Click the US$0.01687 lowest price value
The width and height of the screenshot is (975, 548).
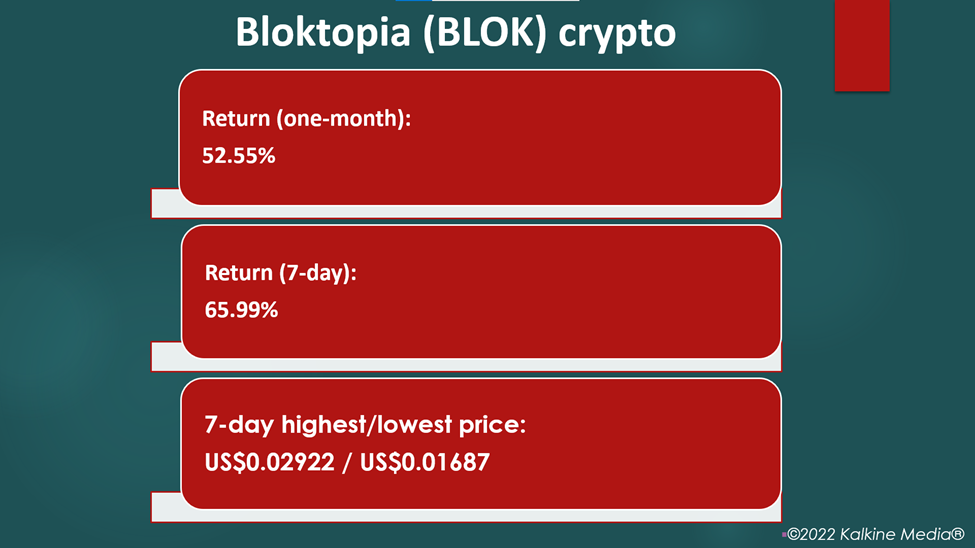coord(425,462)
